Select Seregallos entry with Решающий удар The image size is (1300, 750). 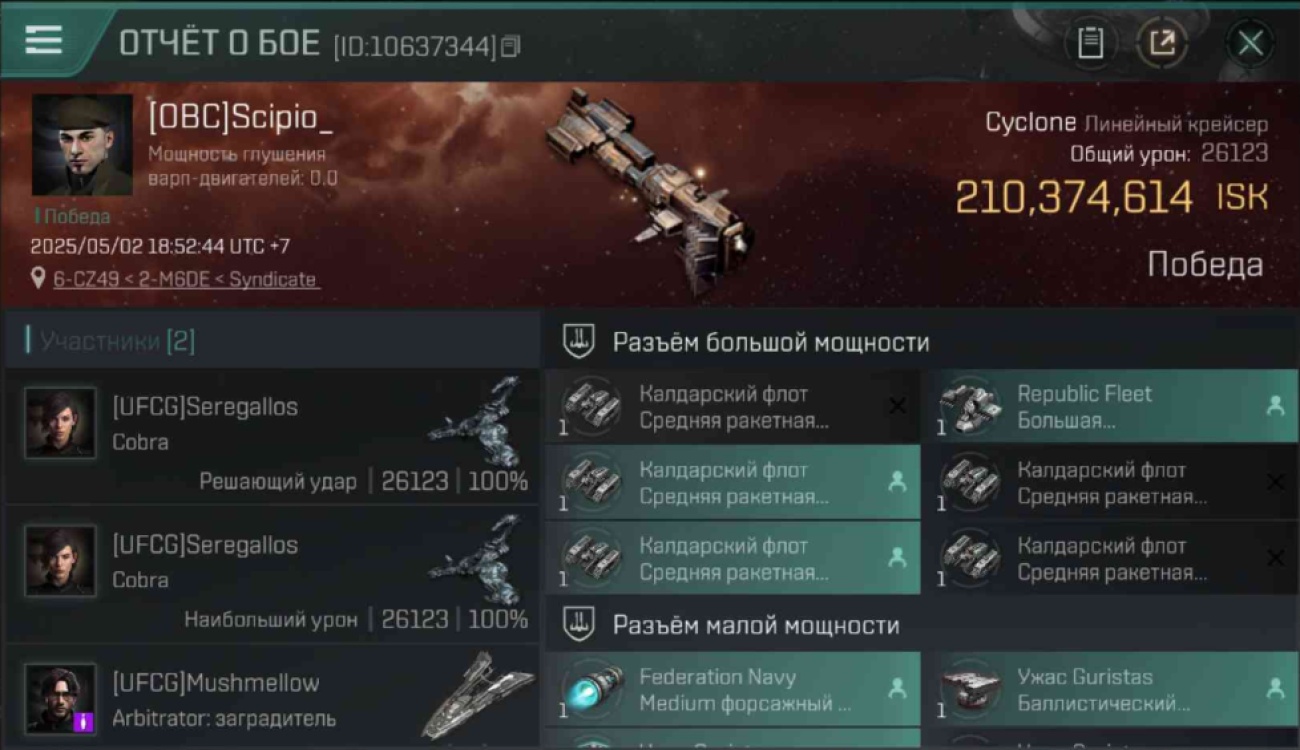click(272, 436)
